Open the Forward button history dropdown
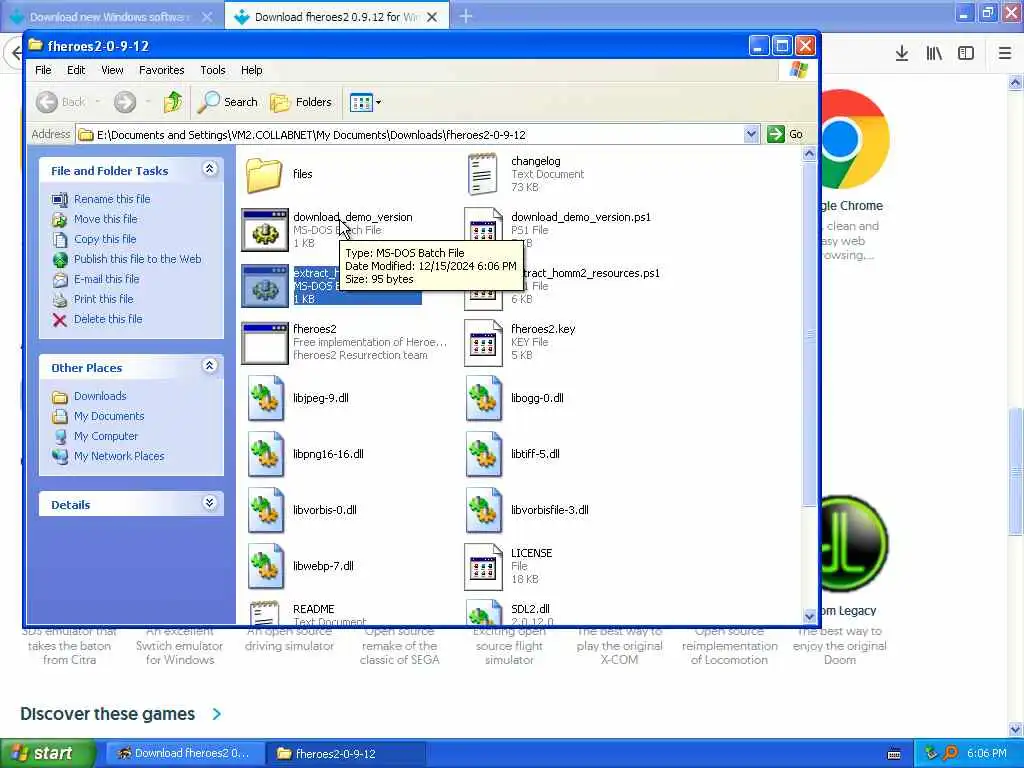This screenshot has height=768, width=1024. pyautogui.click(x=148, y=102)
